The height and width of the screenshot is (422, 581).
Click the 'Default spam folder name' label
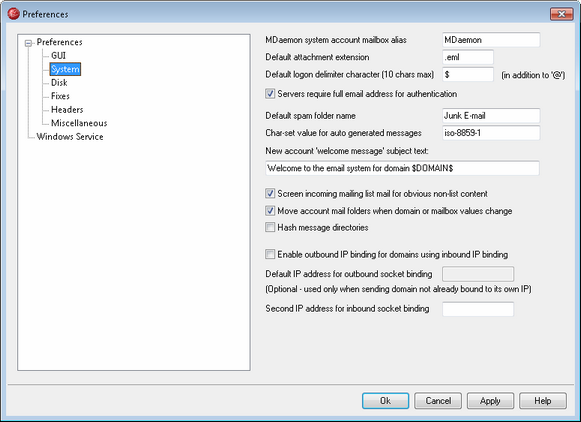tap(311, 116)
